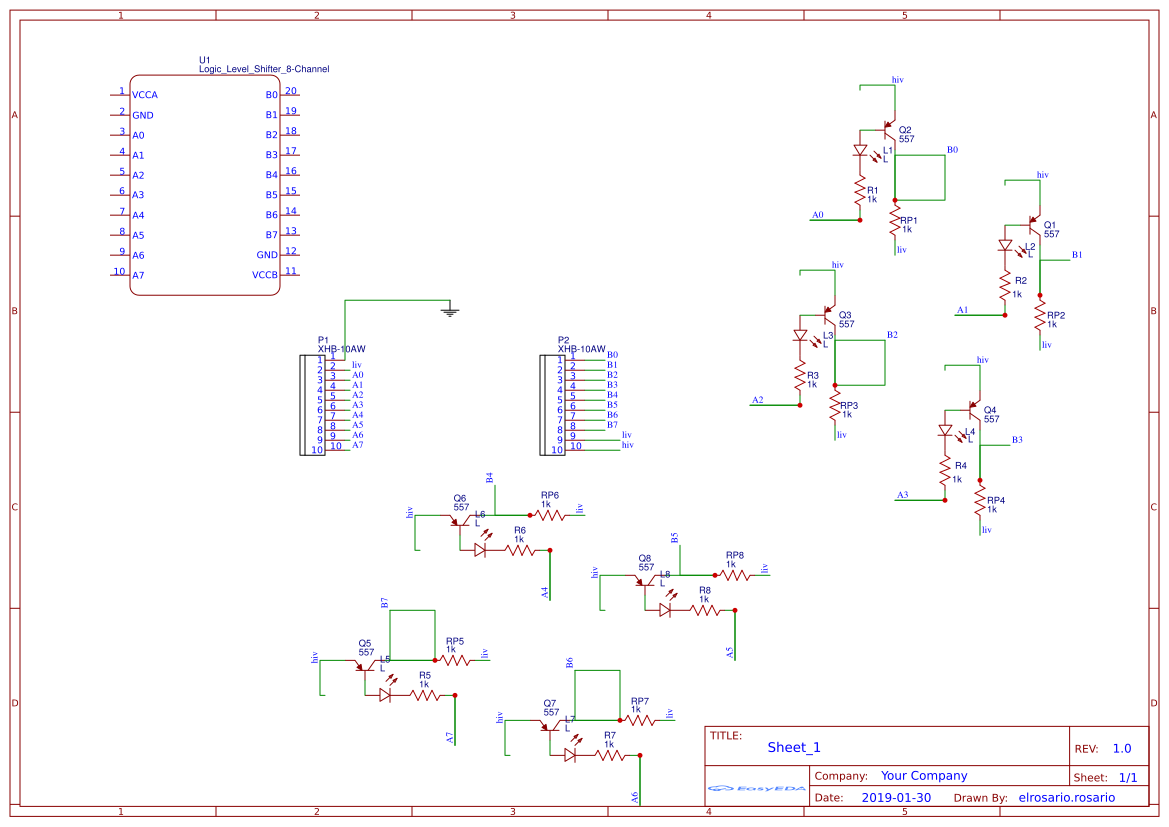This screenshot has width=1169, height=827.
Task: Select the date 2019-01-30 in title block
Action: tap(897, 797)
